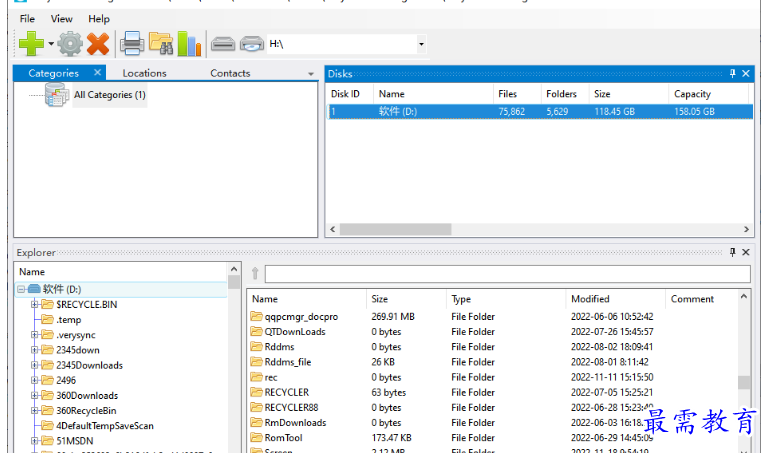
Task: Open settings with the gear icon
Action: 70,44
